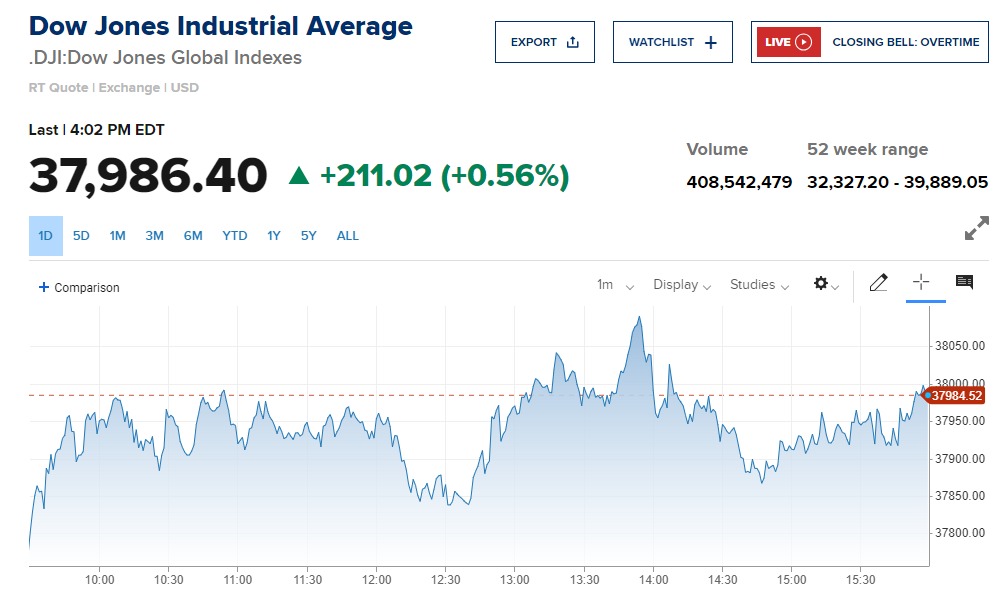Screen dimensions: 1006x601
Task: Switch to the ALL range tab
Action: pos(347,236)
